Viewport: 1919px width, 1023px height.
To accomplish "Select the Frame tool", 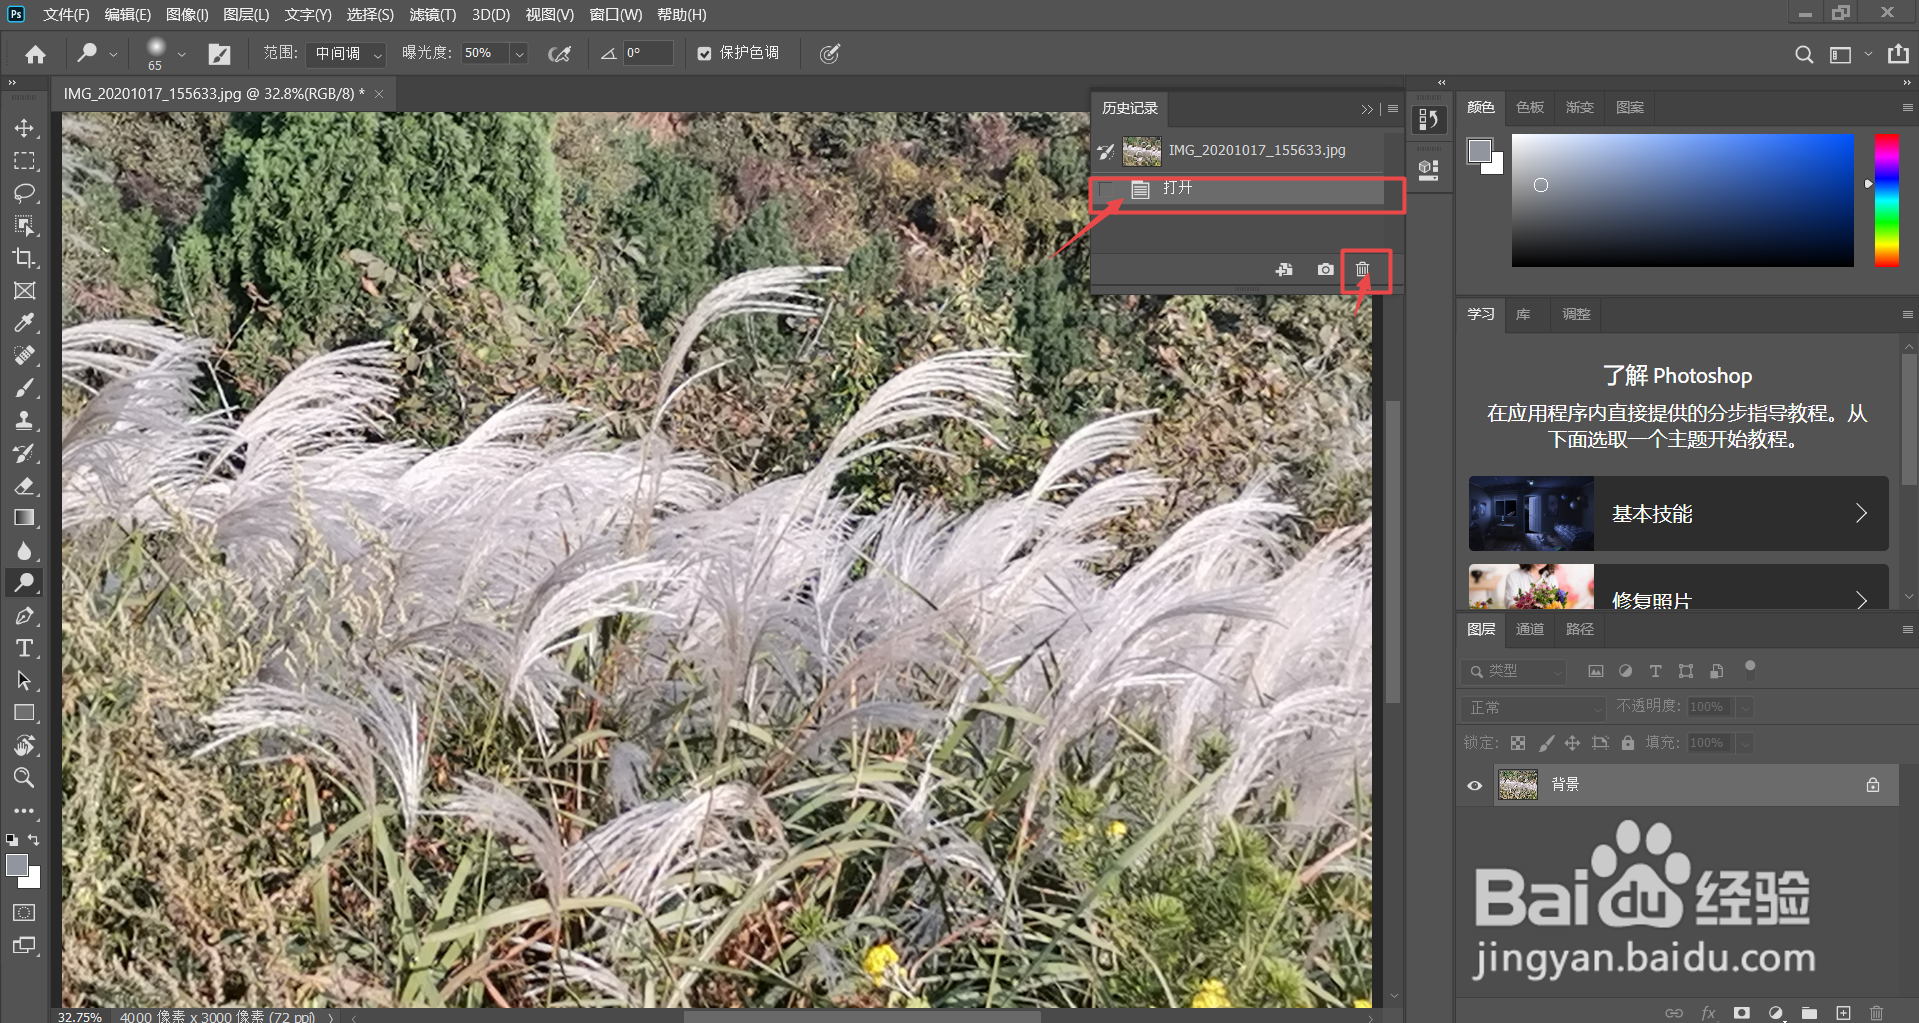I will [x=24, y=291].
